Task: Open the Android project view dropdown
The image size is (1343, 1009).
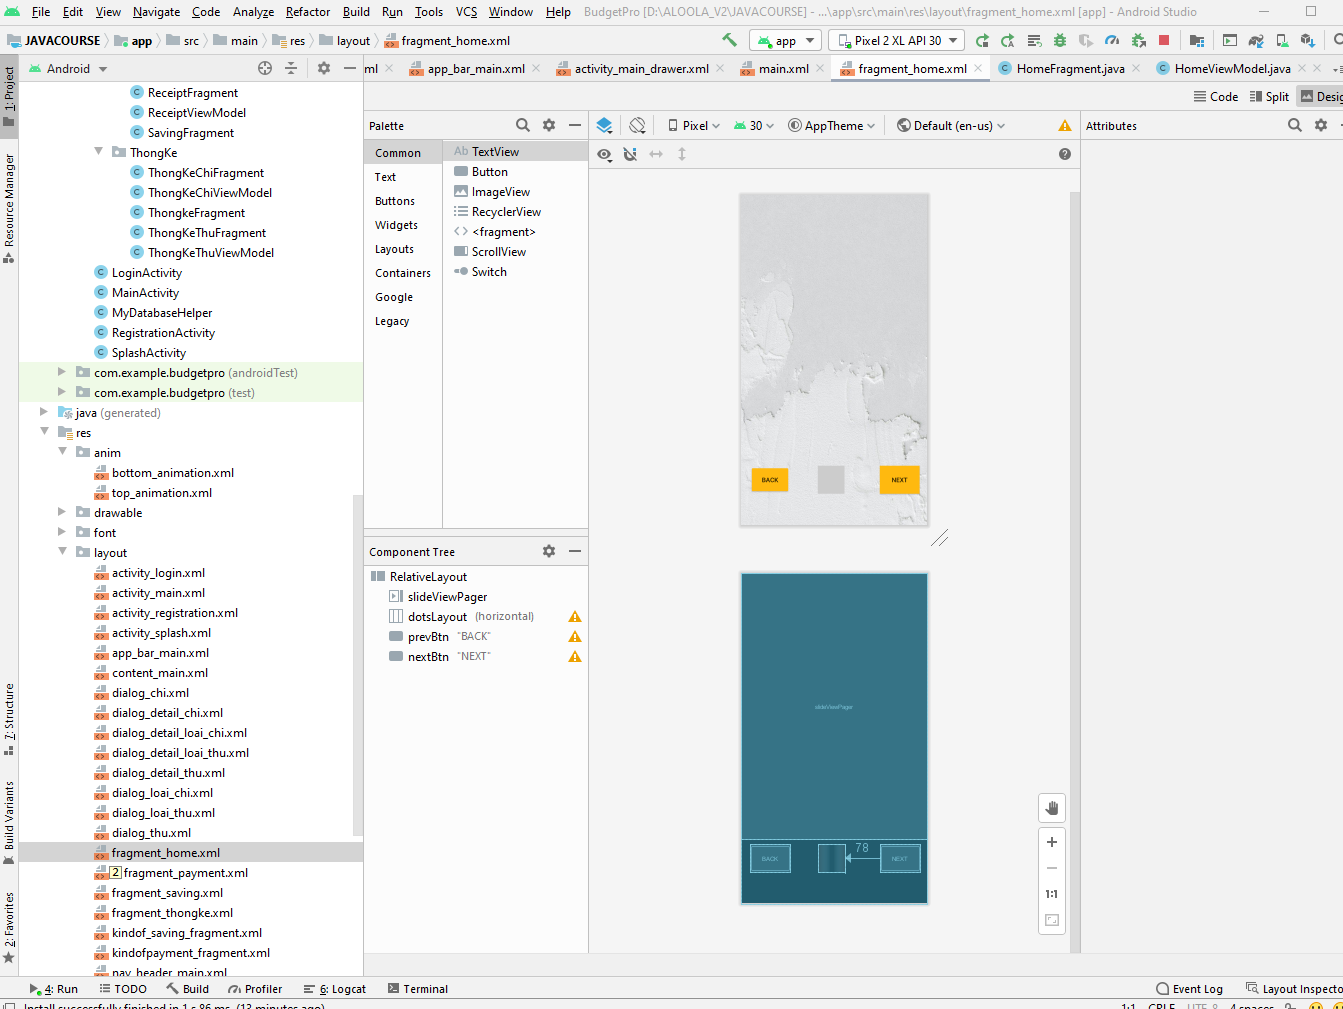Action: click(68, 69)
